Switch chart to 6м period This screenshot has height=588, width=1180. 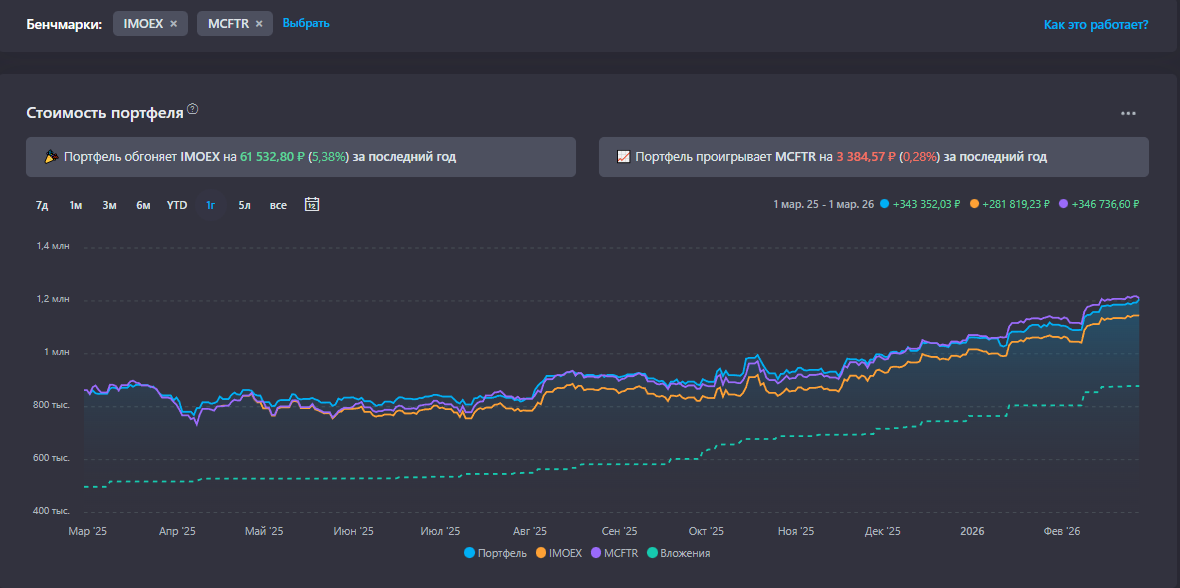tap(143, 205)
